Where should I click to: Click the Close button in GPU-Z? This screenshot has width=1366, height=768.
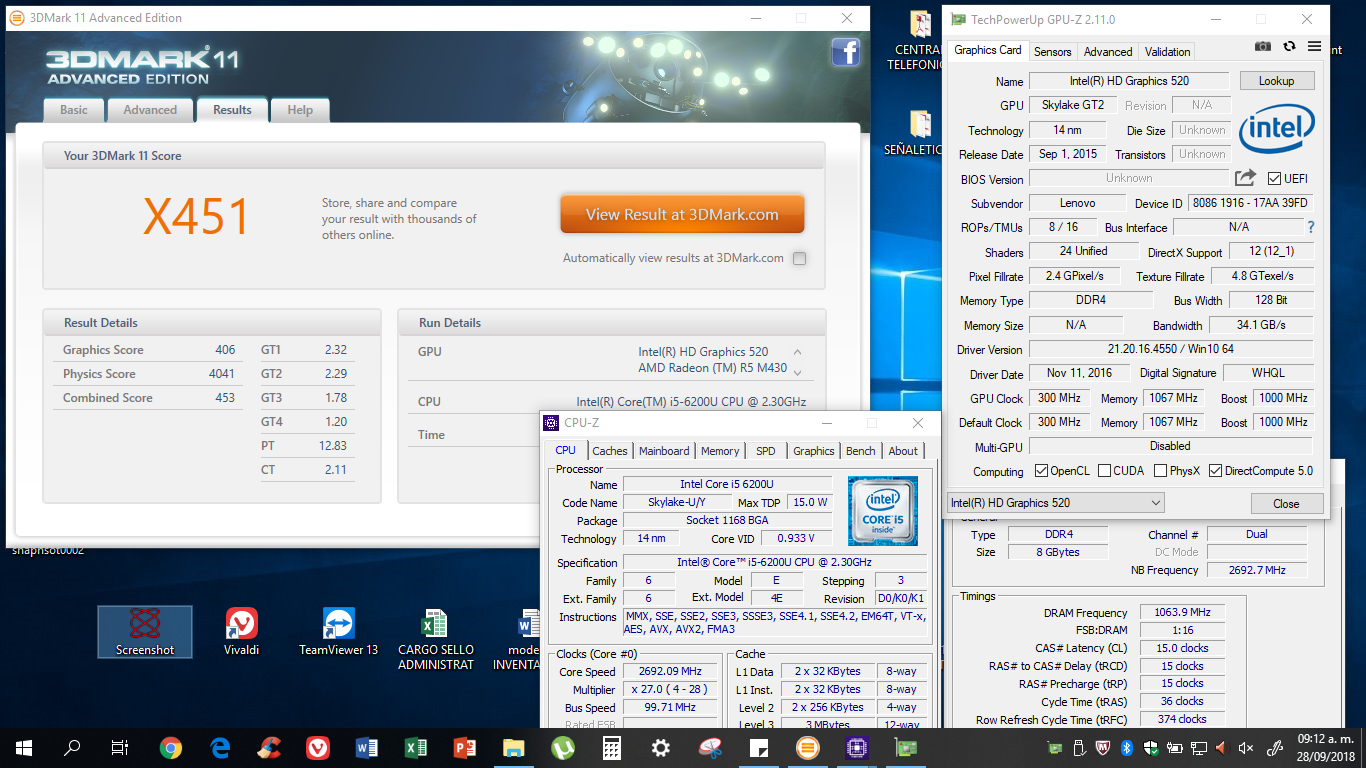pos(1286,503)
